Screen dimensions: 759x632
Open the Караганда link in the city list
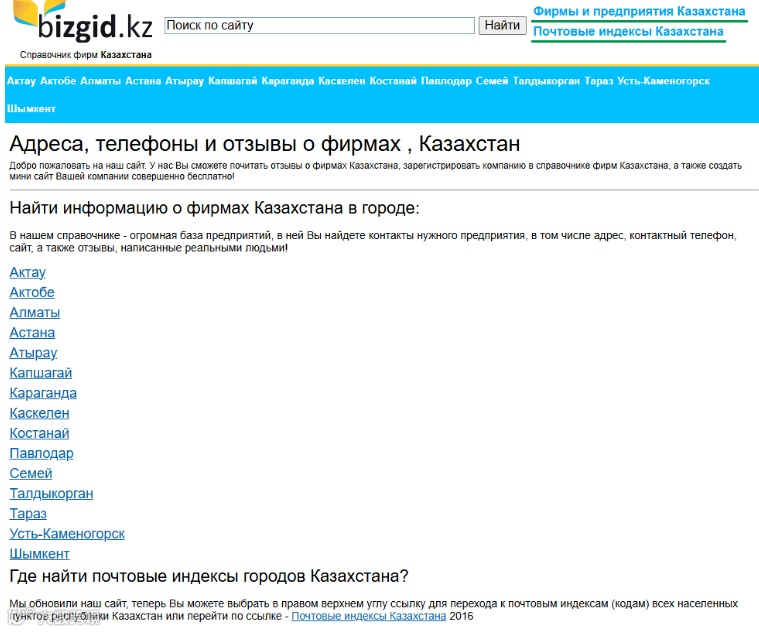point(43,393)
